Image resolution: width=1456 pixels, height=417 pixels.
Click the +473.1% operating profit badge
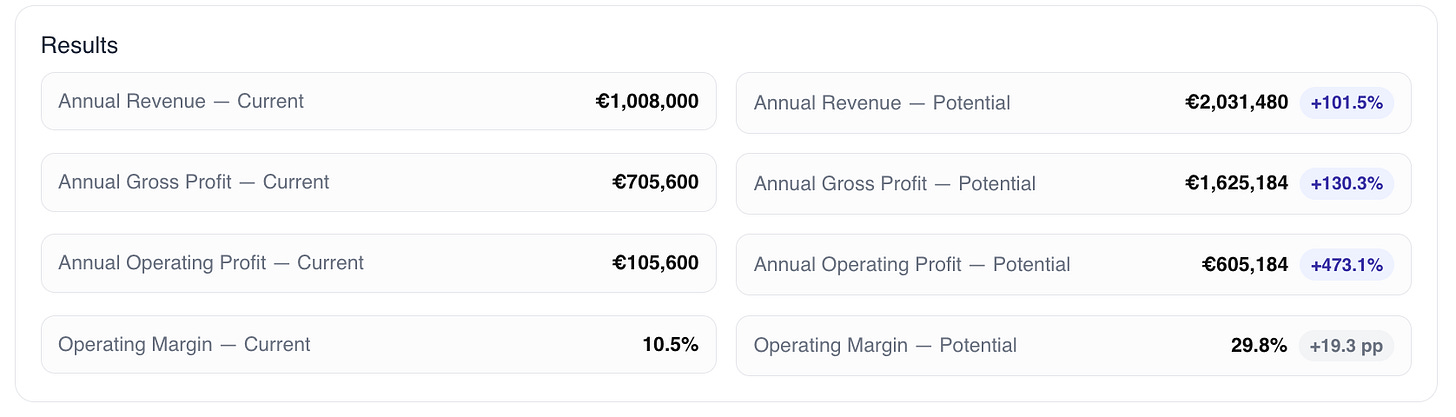click(1346, 265)
